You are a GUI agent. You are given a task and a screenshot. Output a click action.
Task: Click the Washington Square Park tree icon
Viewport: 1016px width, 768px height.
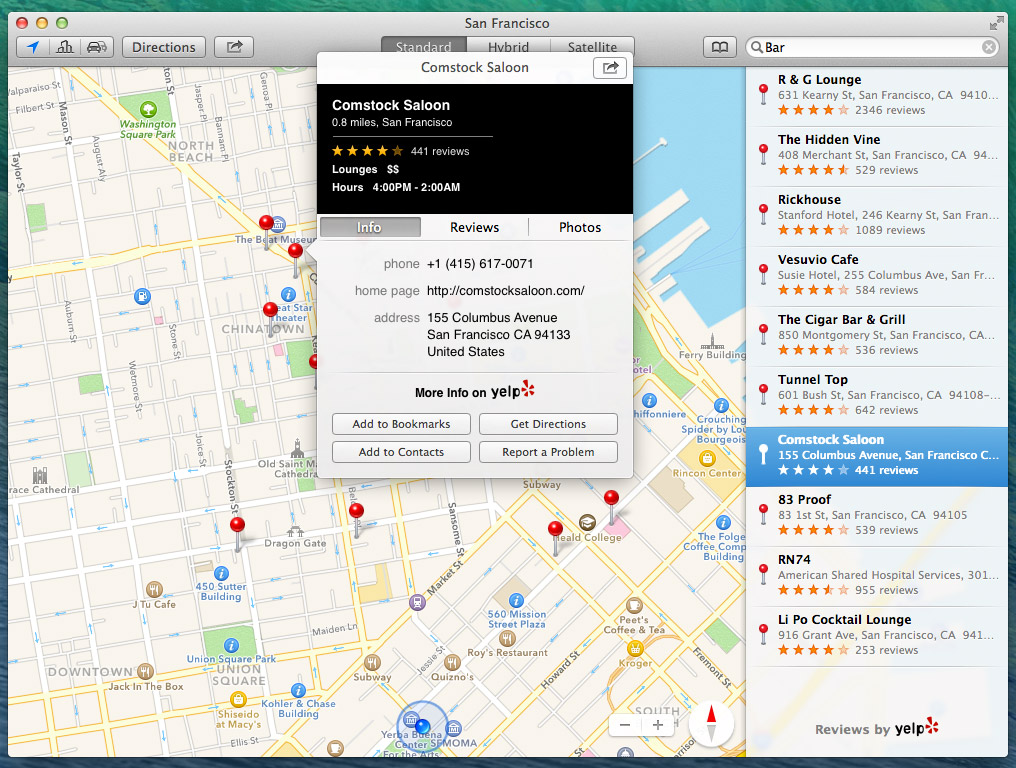148,109
